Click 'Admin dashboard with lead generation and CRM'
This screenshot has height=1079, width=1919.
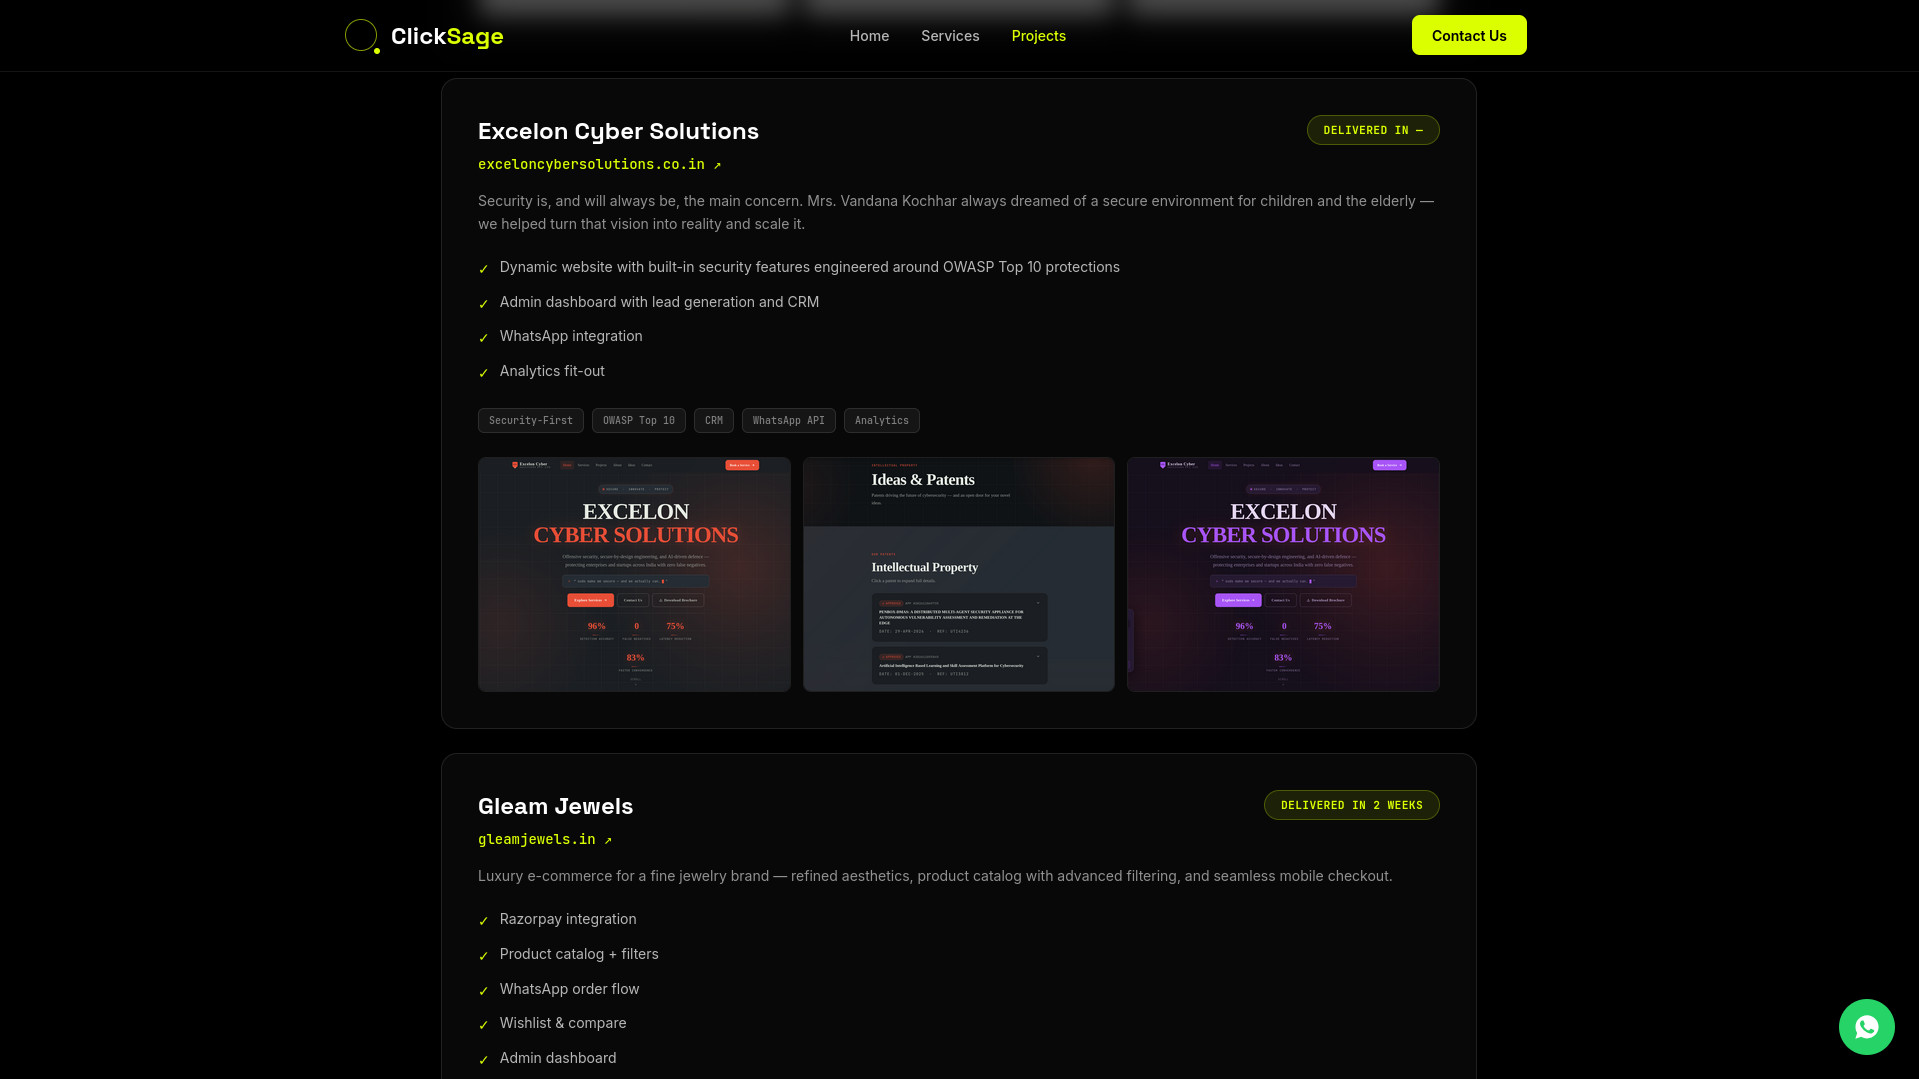(x=659, y=302)
